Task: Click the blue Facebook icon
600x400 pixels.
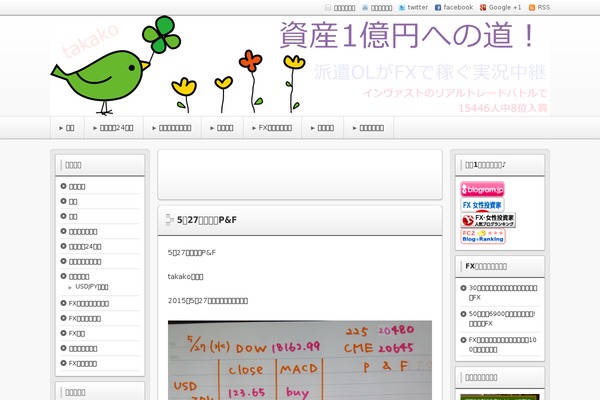Action: 438,8
